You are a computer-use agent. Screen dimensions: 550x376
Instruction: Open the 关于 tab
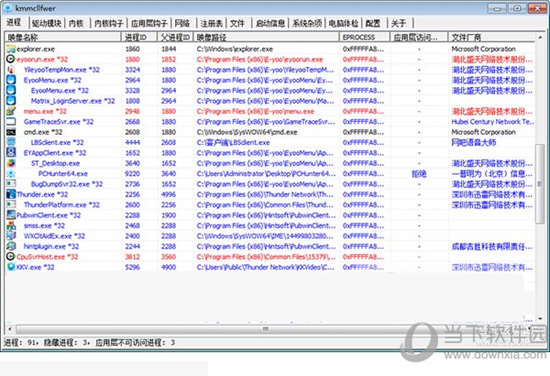(398, 24)
